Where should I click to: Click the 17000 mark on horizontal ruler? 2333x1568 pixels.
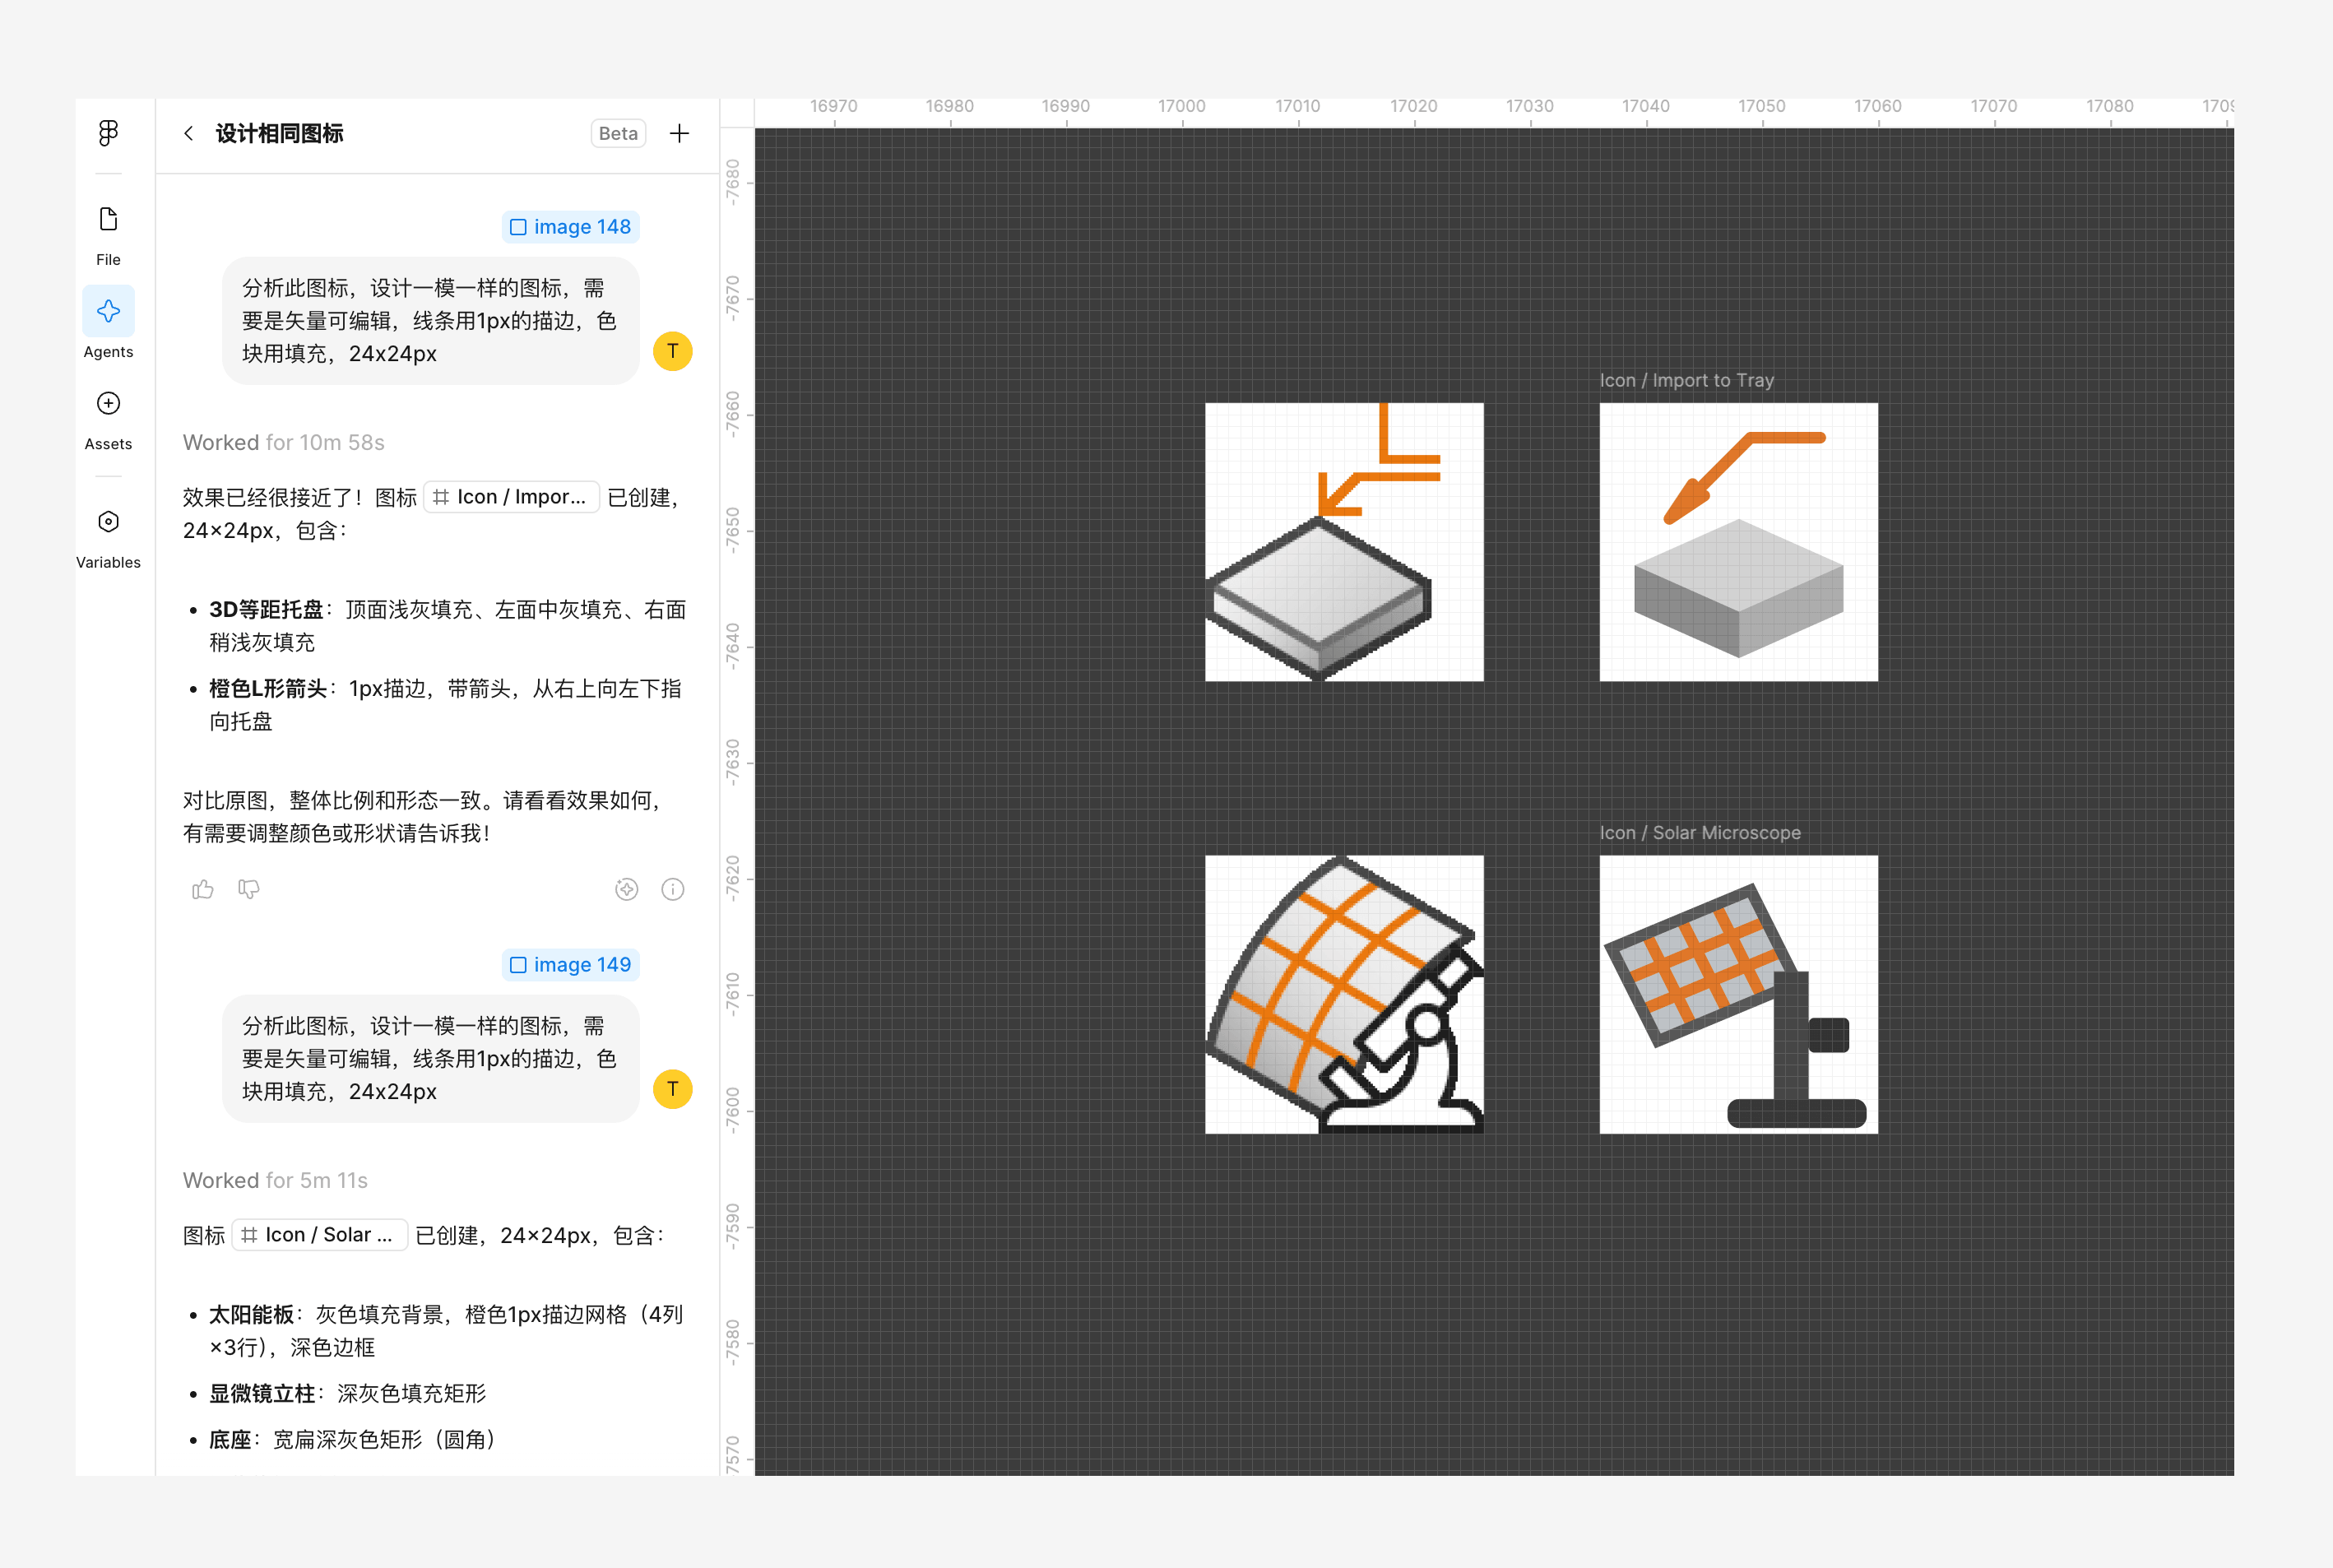[1181, 106]
